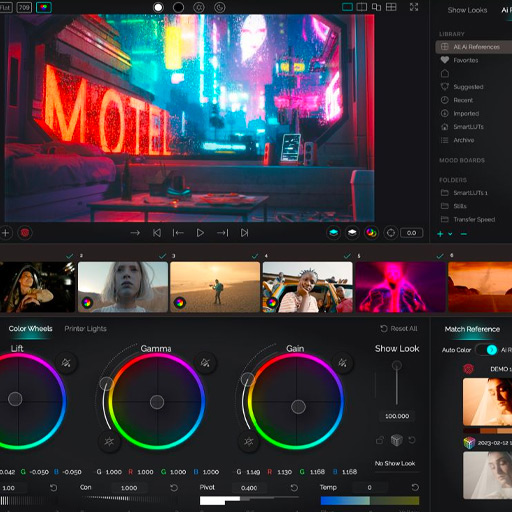Select the 709 color space button
The height and width of the screenshot is (512, 512).
coord(24,7)
